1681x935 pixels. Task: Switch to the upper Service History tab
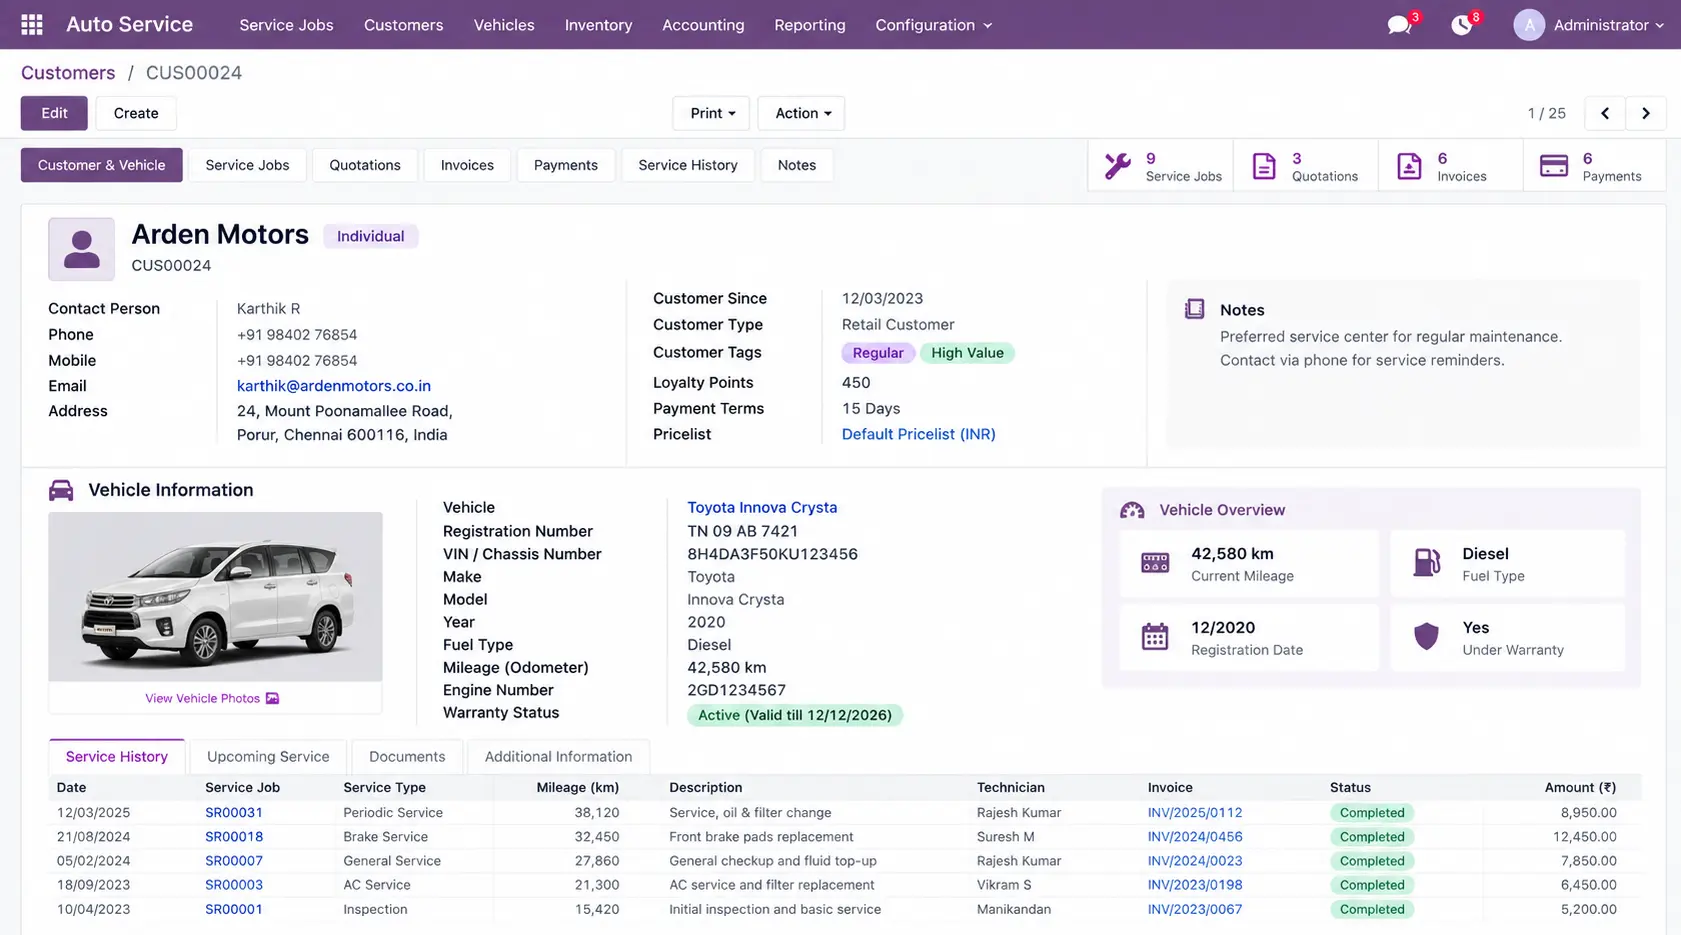tap(688, 165)
